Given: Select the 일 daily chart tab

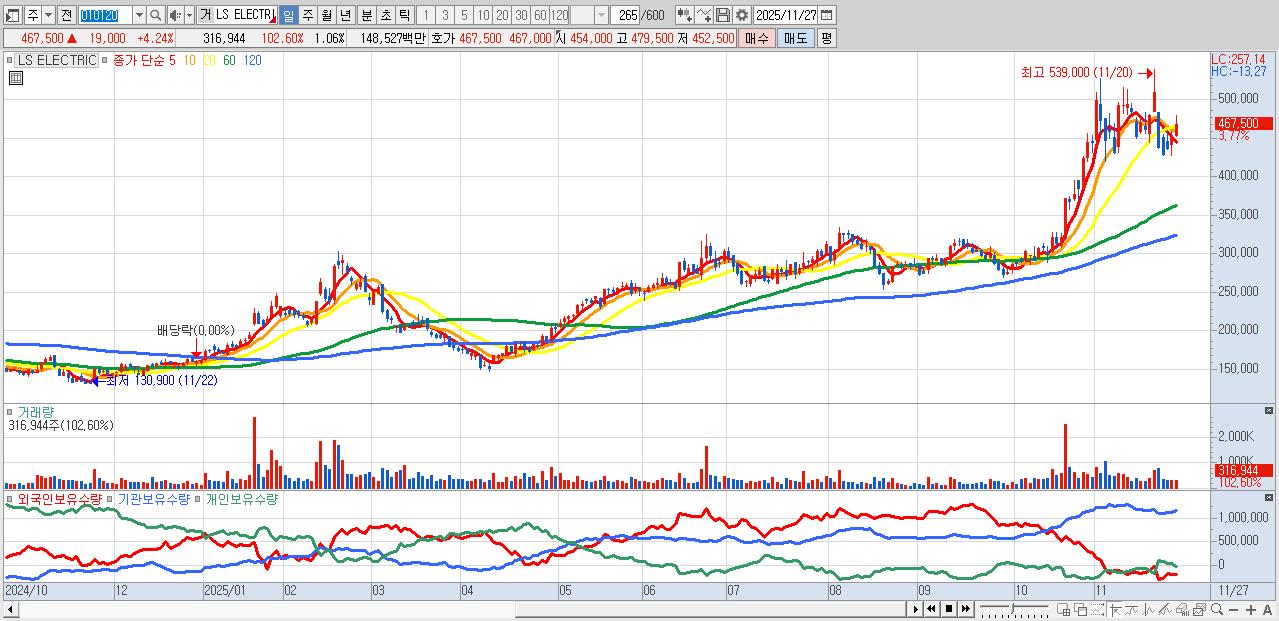Looking at the screenshot, I should point(288,15).
